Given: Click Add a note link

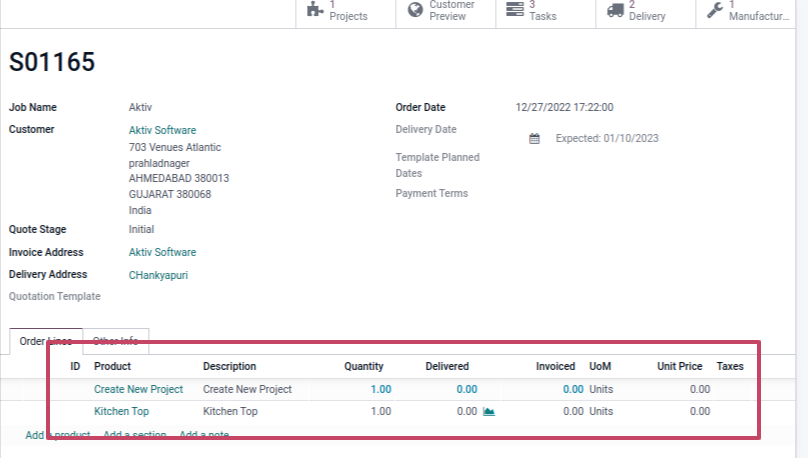Looking at the screenshot, I should tap(204, 435).
